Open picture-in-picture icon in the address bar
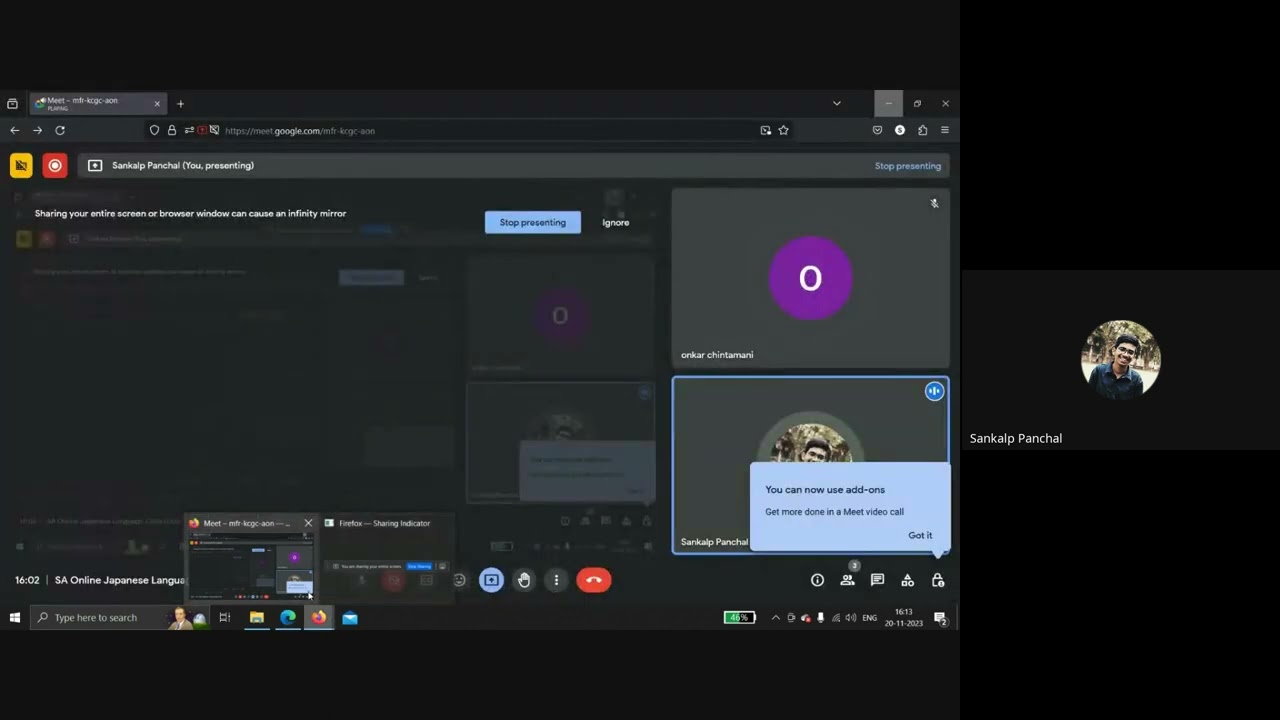This screenshot has height=720, width=1280. [x=765, y=130]
